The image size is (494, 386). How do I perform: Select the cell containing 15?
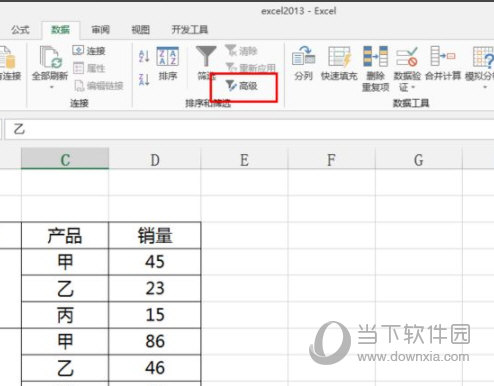pos(155,315)
